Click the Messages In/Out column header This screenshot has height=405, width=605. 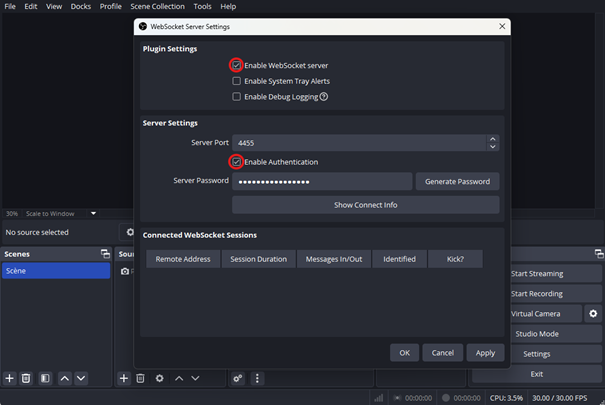(x=334, y=259)
